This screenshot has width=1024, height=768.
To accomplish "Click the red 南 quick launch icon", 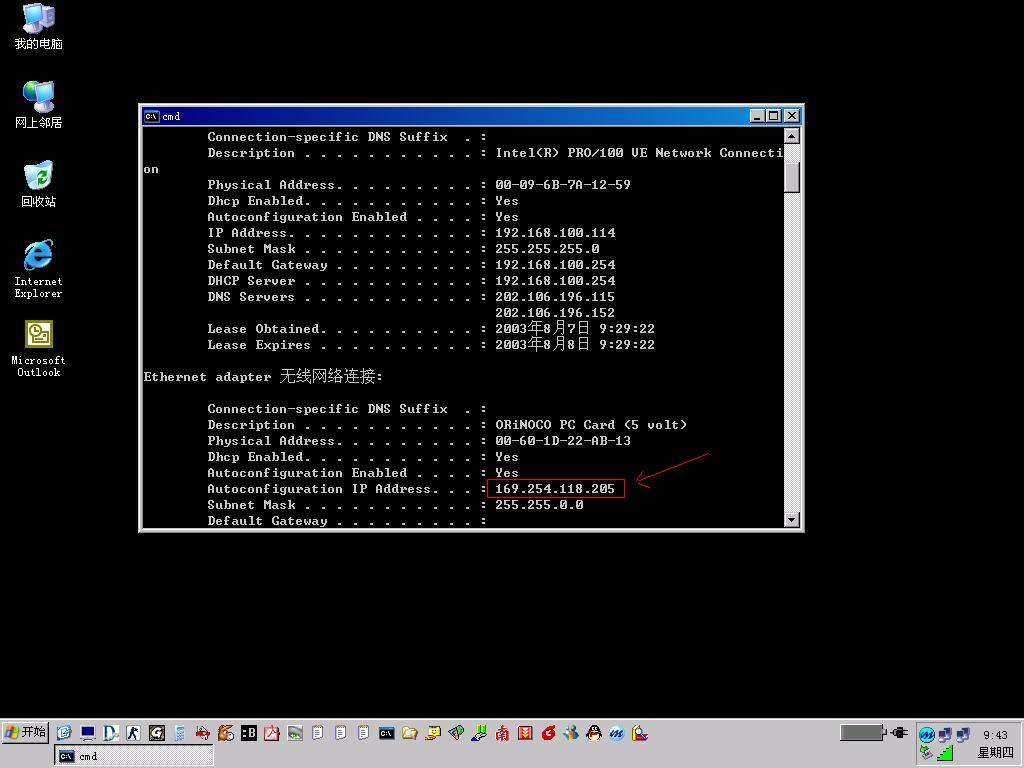I will pos(502,733).
